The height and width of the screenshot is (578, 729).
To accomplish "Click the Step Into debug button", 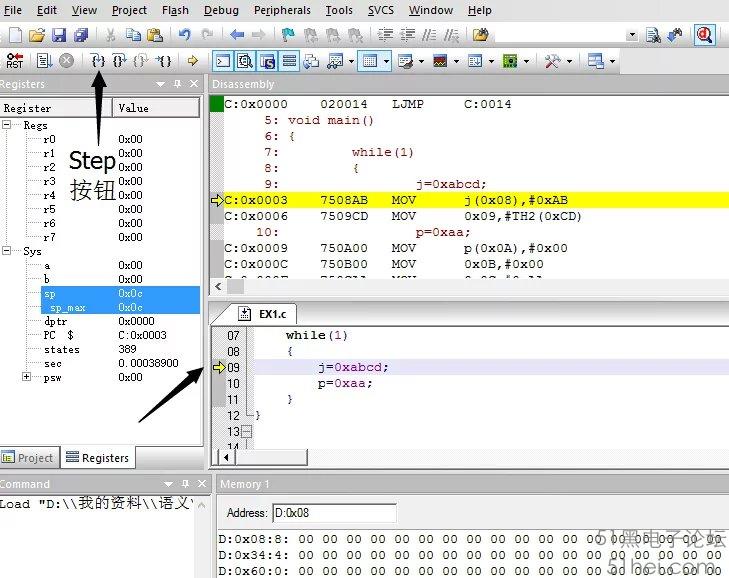I will [98, 61].
